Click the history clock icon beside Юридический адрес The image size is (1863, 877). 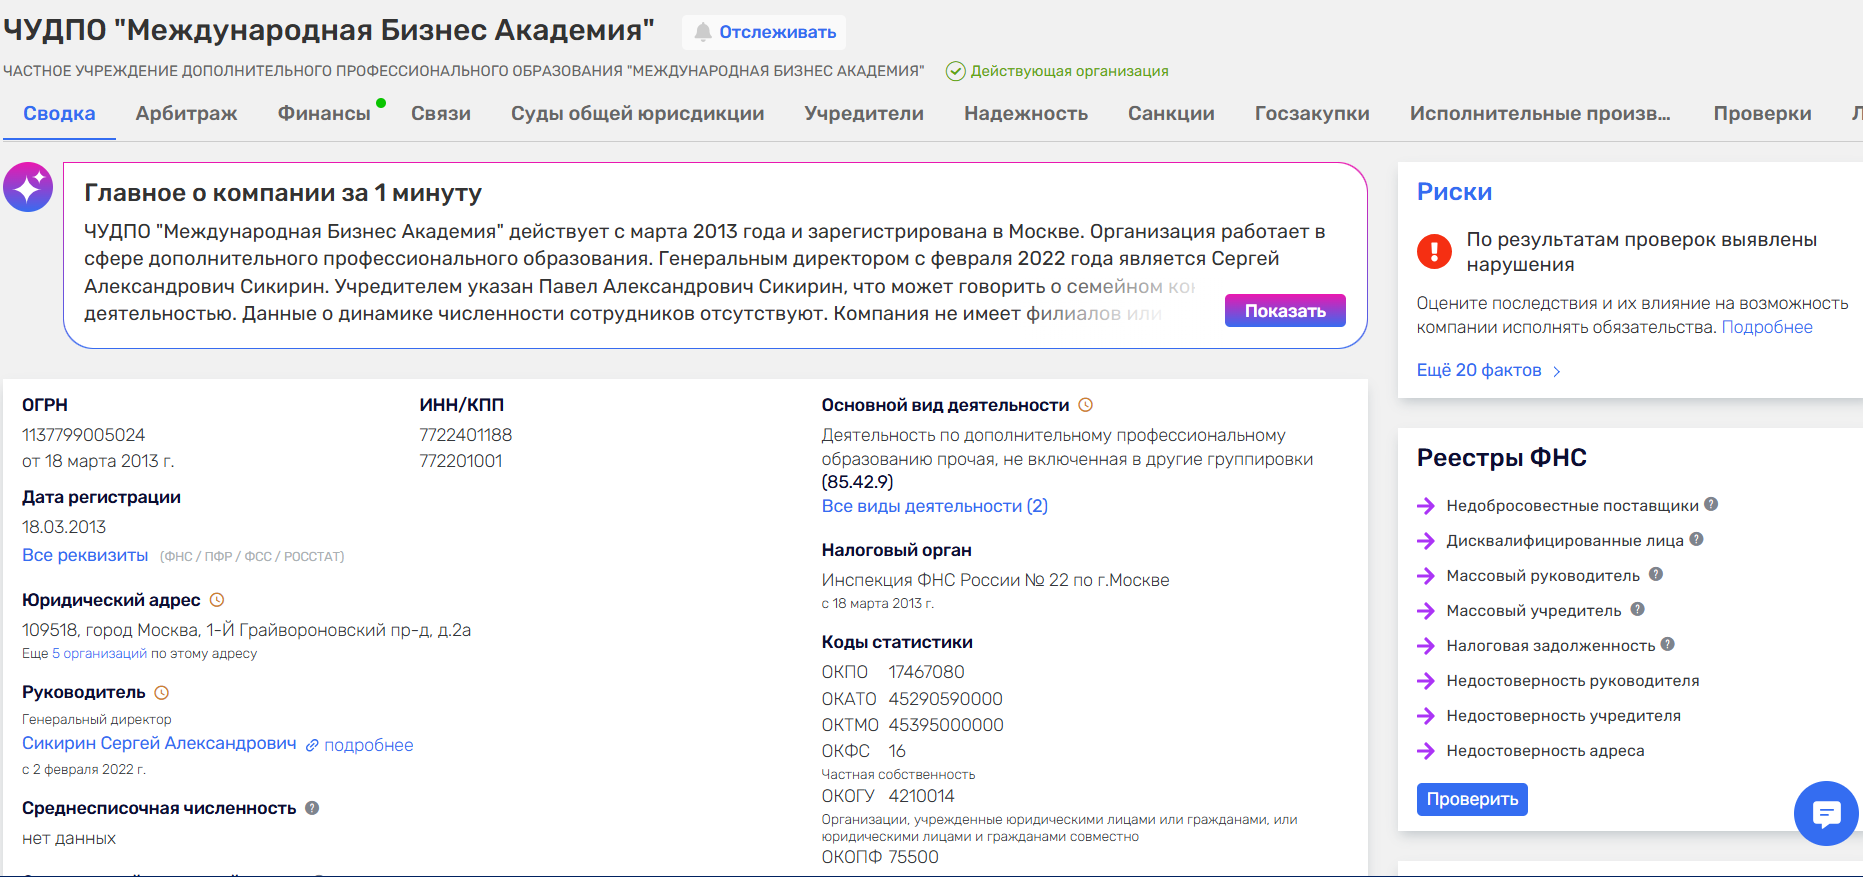click(217, 600)
